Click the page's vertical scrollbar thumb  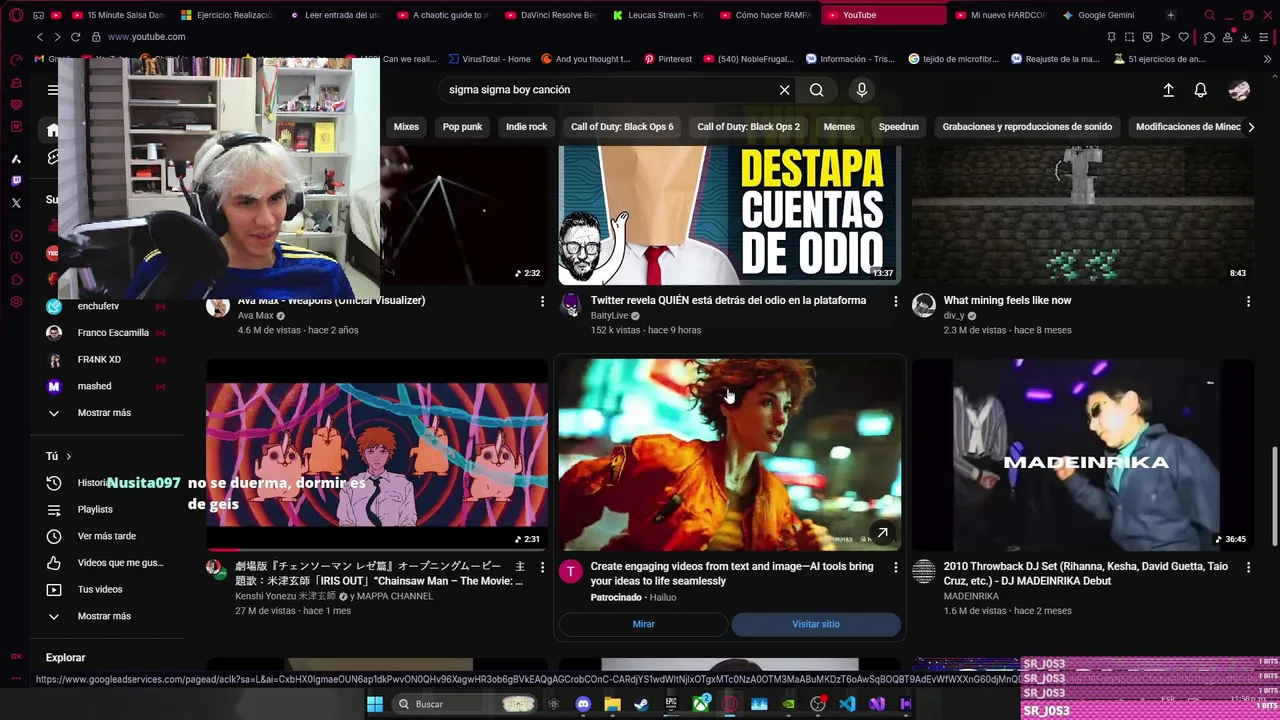1273,497
